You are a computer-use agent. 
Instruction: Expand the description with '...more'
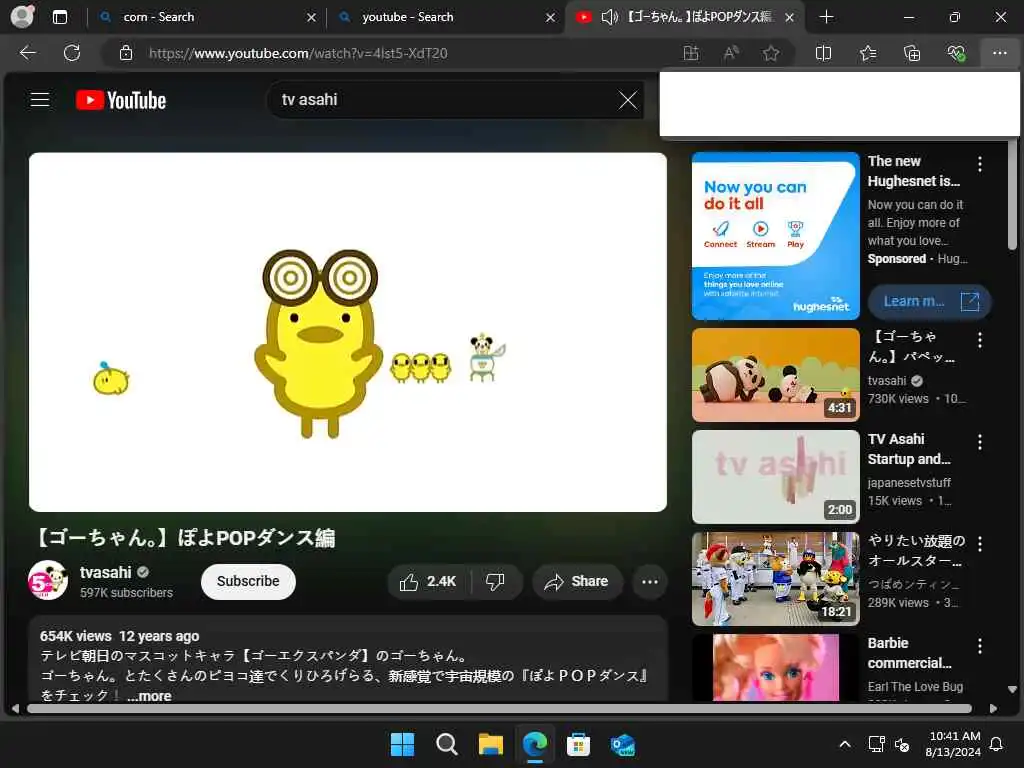point(150,696)
